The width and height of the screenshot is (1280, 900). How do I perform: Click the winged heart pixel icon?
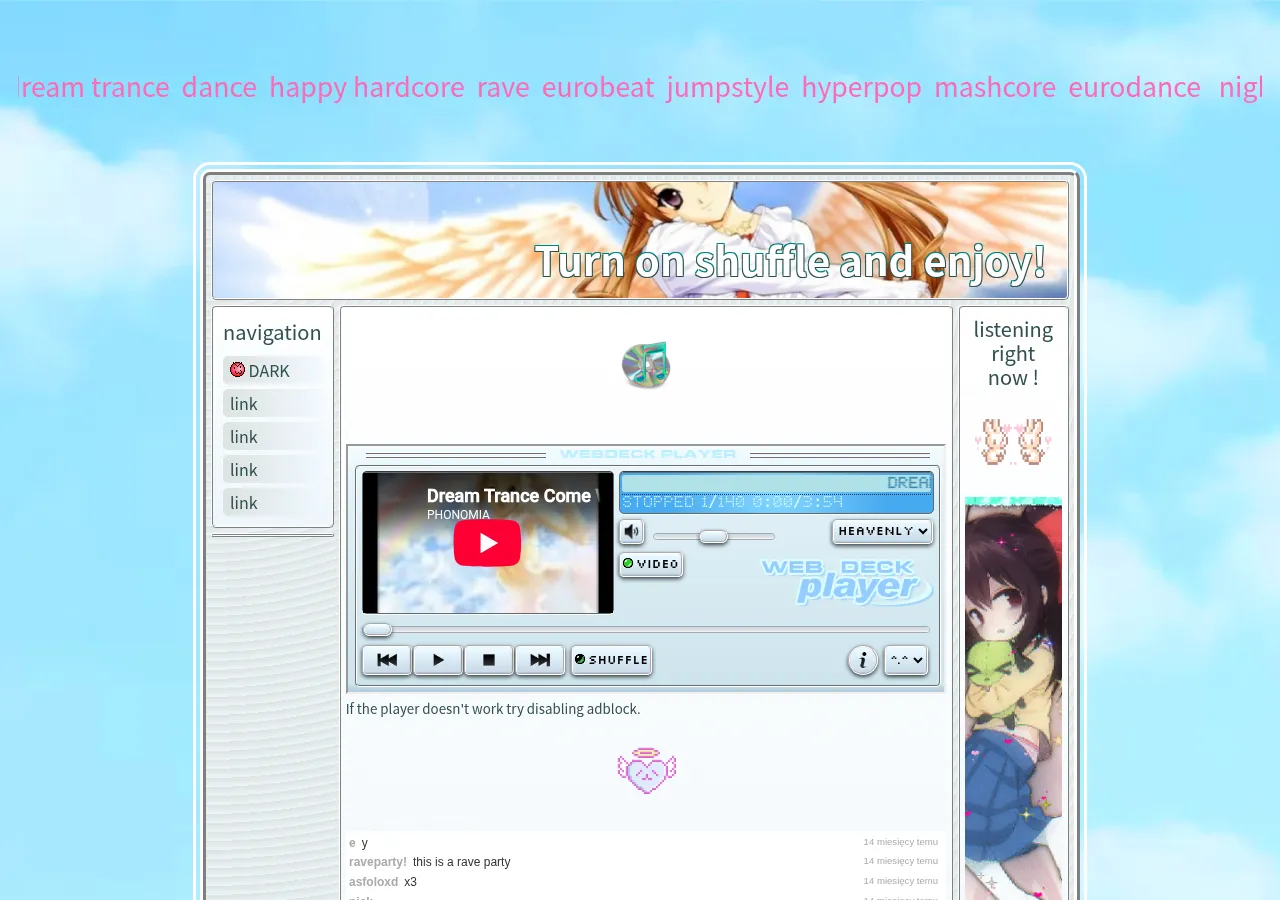[647, 771]
